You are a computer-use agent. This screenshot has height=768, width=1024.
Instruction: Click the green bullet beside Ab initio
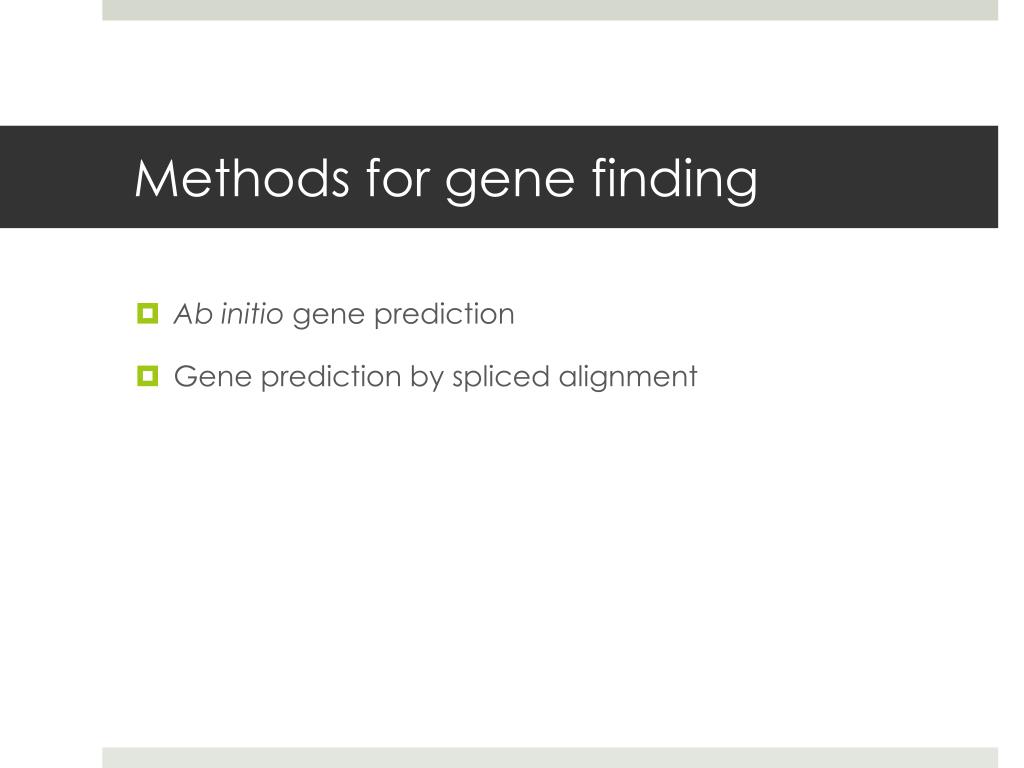pos(148,313)
